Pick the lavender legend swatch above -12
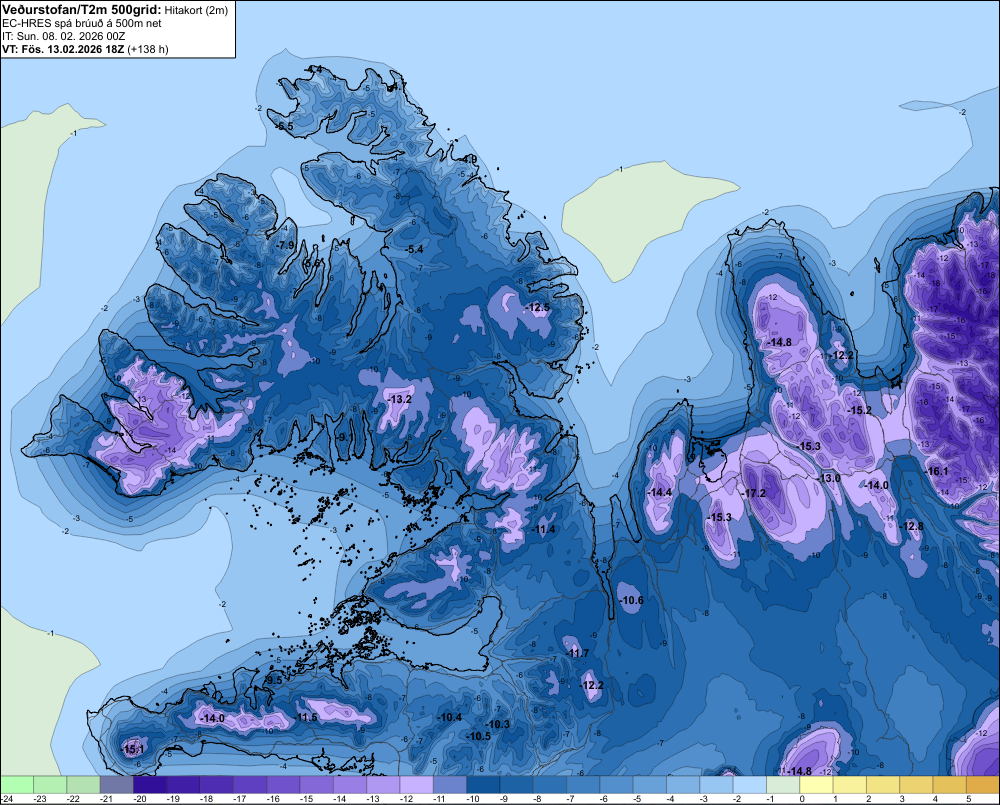The height and width of the screenshot is (805, 1000). [x=416, y=785]
